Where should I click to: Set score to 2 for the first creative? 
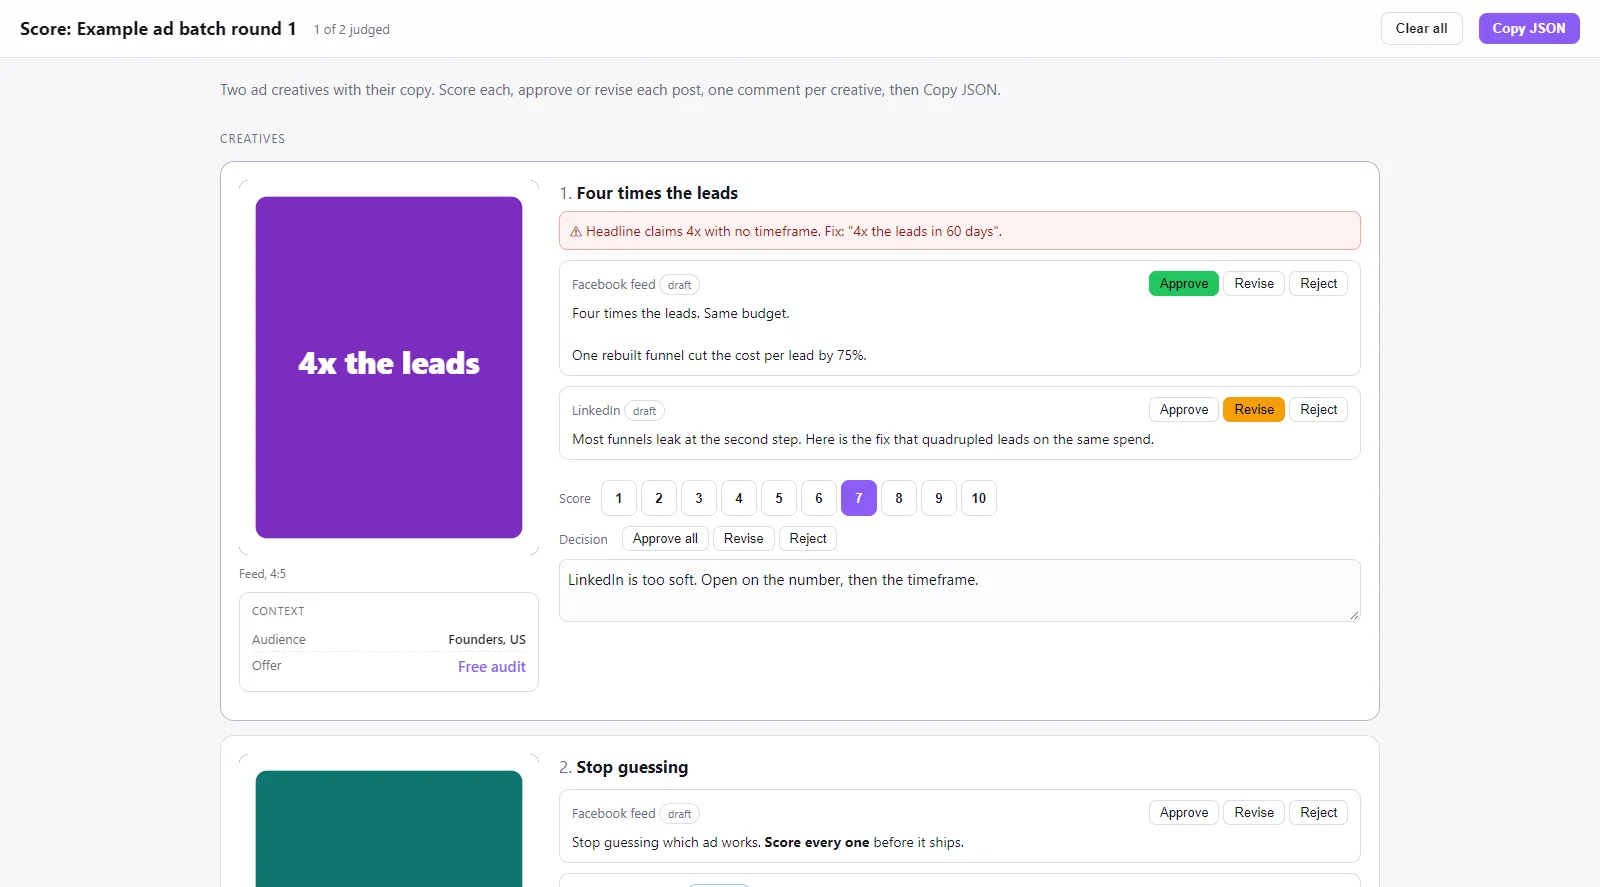pyautogui.click(x=659, y=498)
